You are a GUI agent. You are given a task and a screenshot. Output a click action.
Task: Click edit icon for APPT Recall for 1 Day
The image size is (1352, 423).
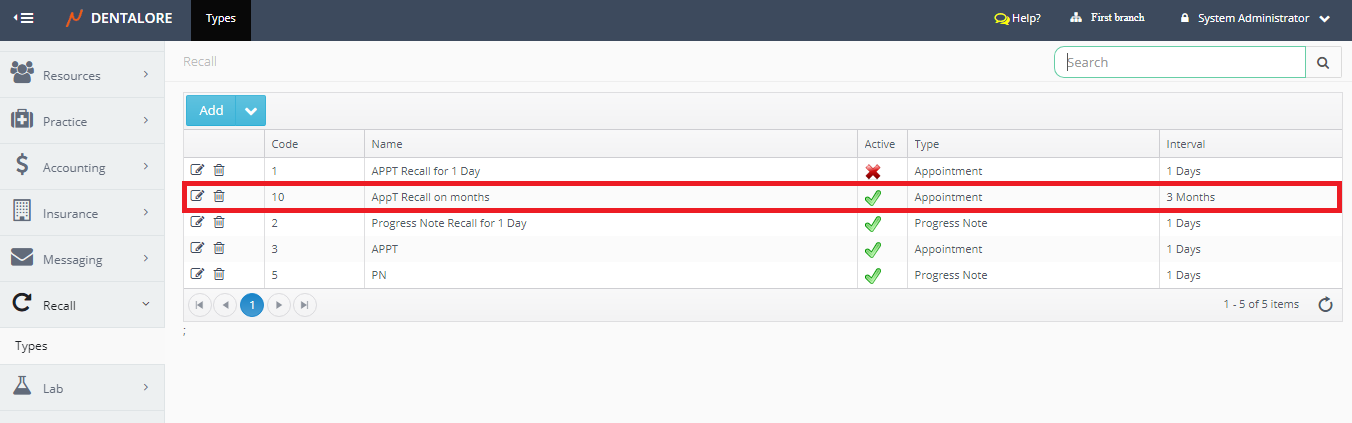[197, 171]
